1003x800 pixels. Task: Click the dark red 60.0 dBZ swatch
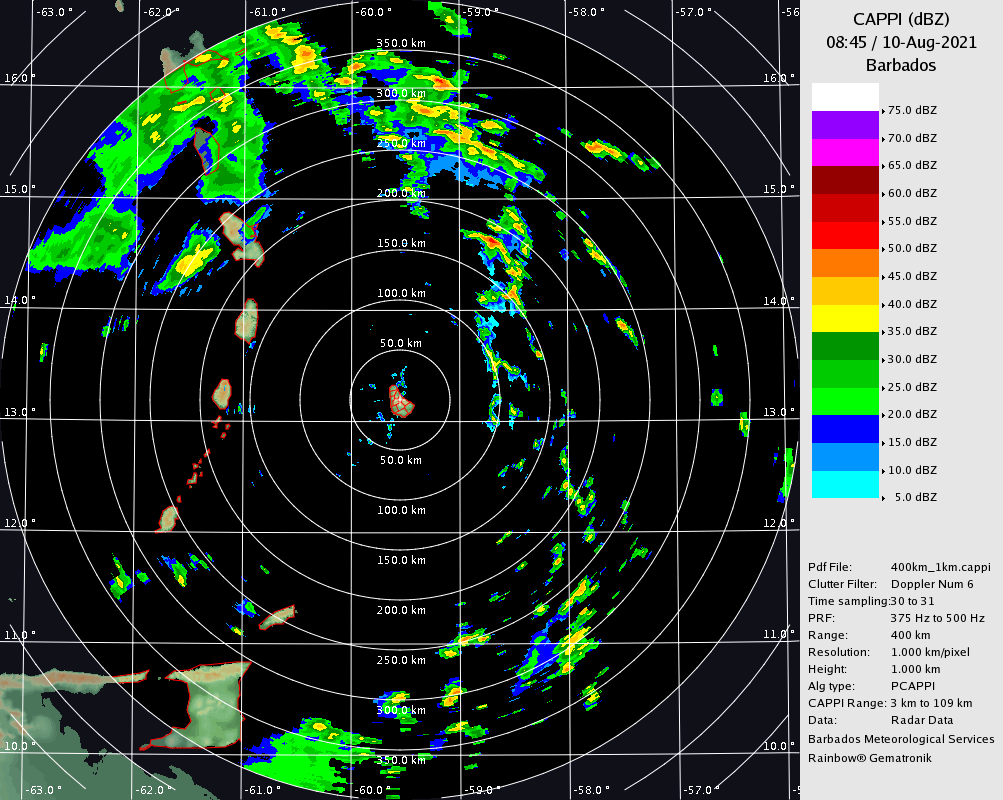pyautogui.click(x=845, y=180)
